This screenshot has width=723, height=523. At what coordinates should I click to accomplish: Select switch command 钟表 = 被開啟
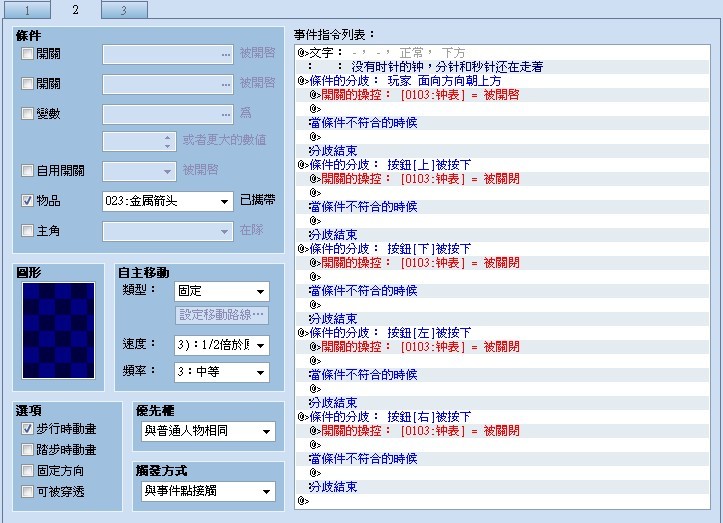[x=503, y=95]
